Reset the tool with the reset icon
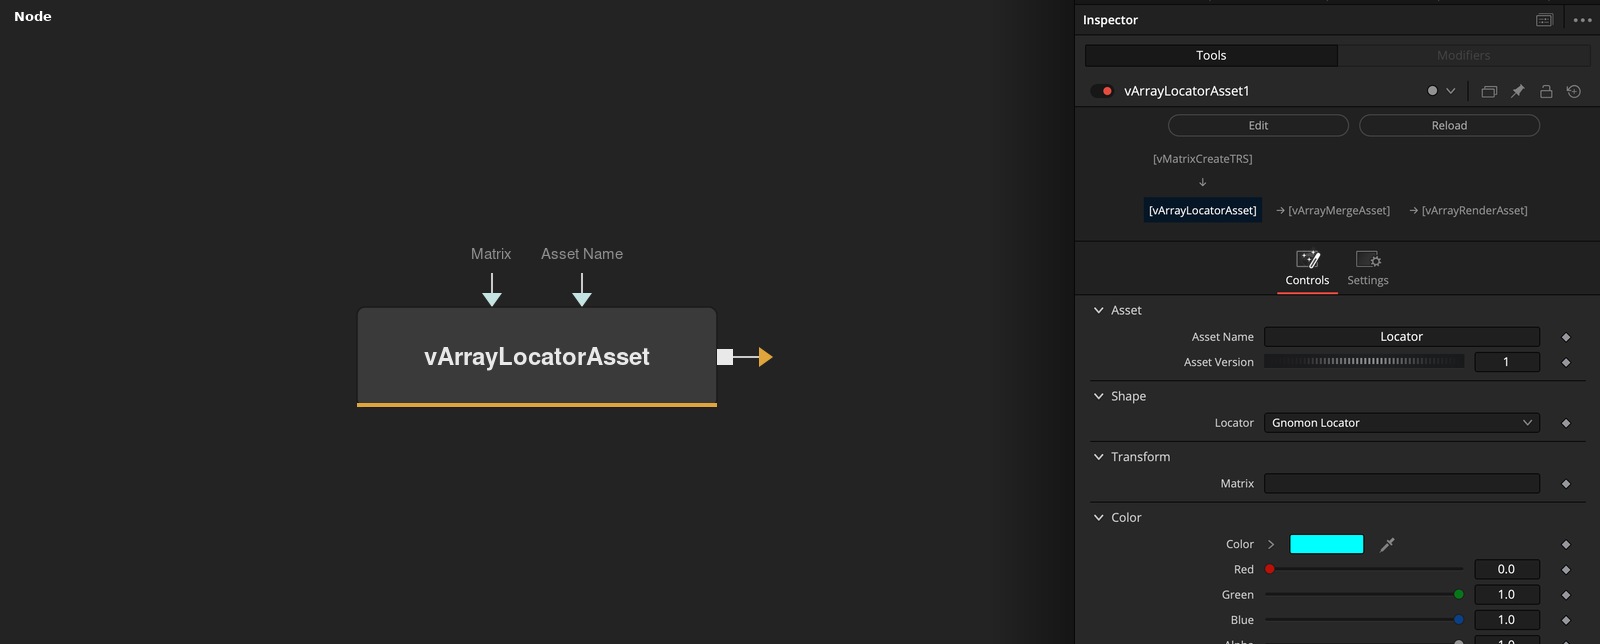Screen dimensions: 1600x644 coord(1574,91)
